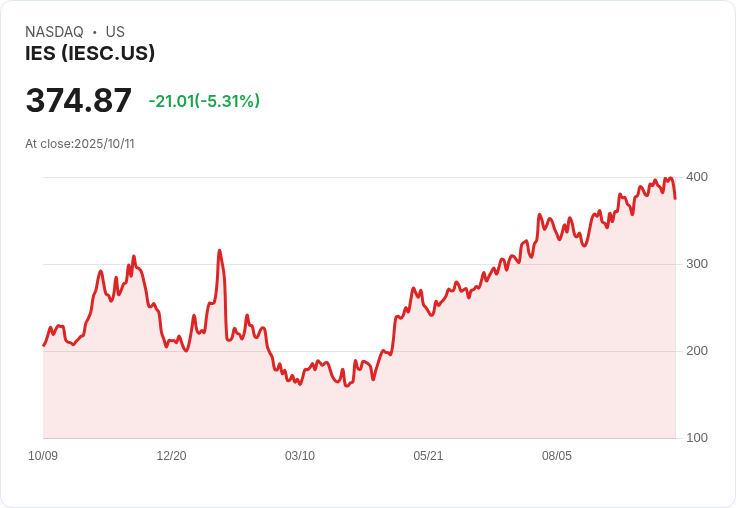
Task: Click the sharp price spike after 12/20
Action: click(219, 251)
